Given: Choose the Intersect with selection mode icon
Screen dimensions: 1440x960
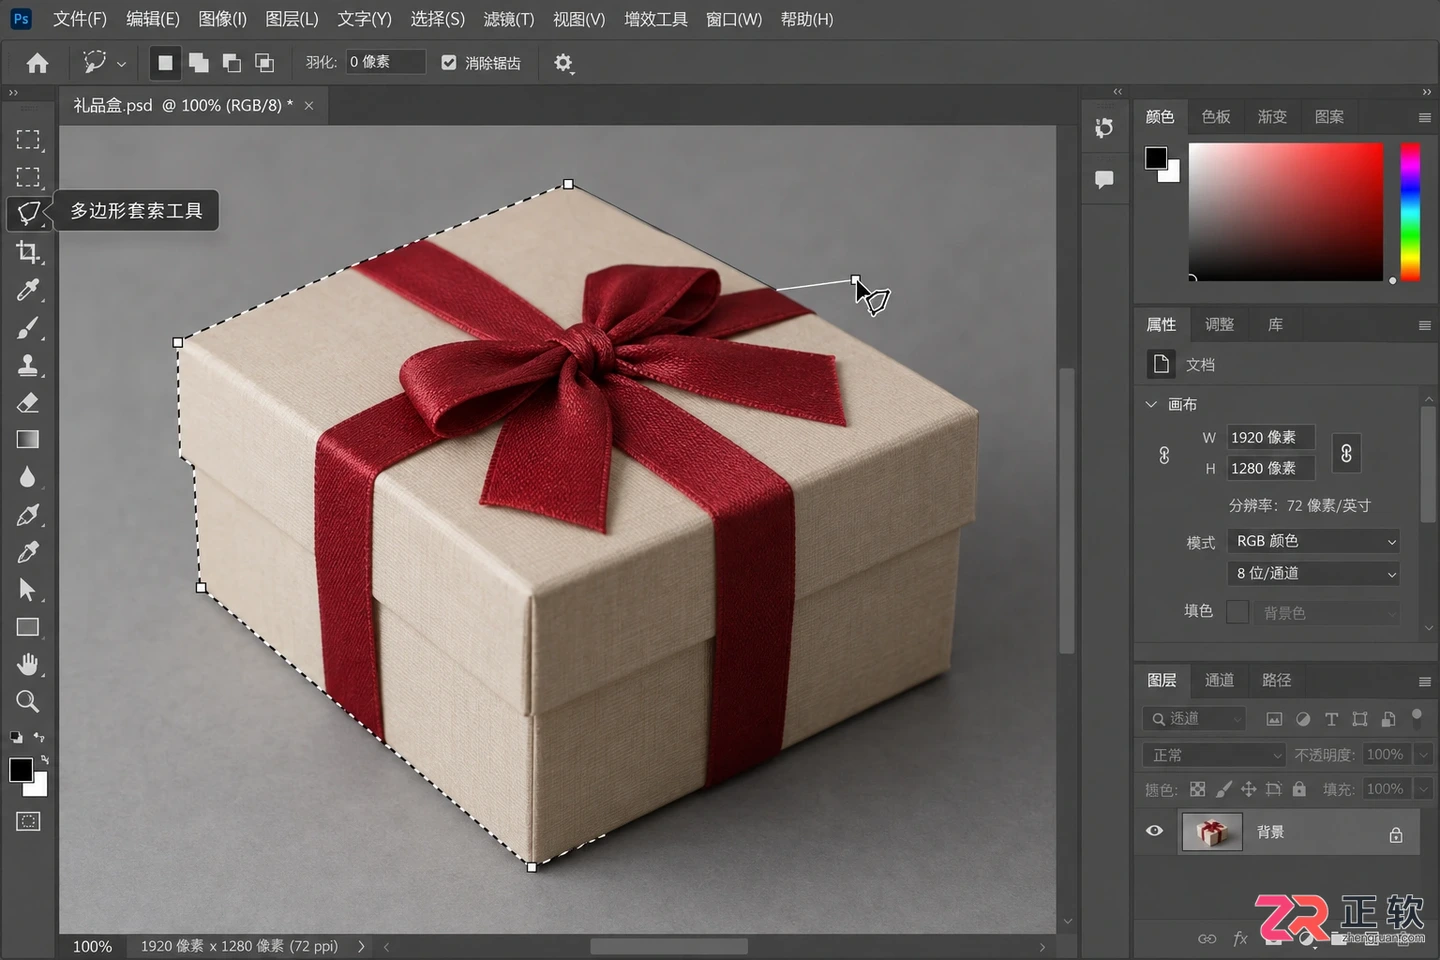Looking at the screenshot, I should pyautogui.click(x=265, y=63).
